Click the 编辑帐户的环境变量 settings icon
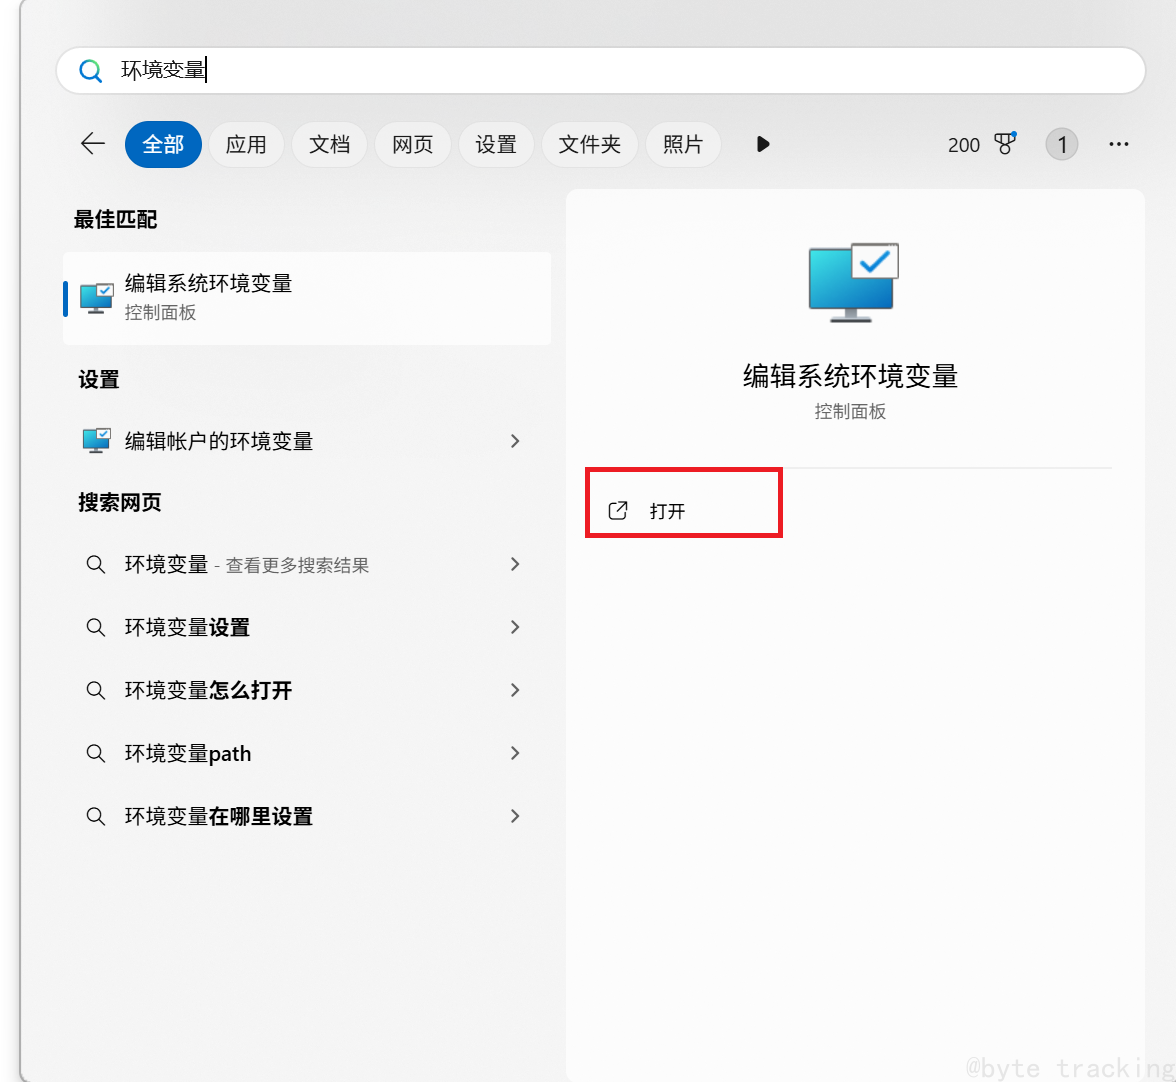This screenshot has width=1176, height=1082. [96, 440]
